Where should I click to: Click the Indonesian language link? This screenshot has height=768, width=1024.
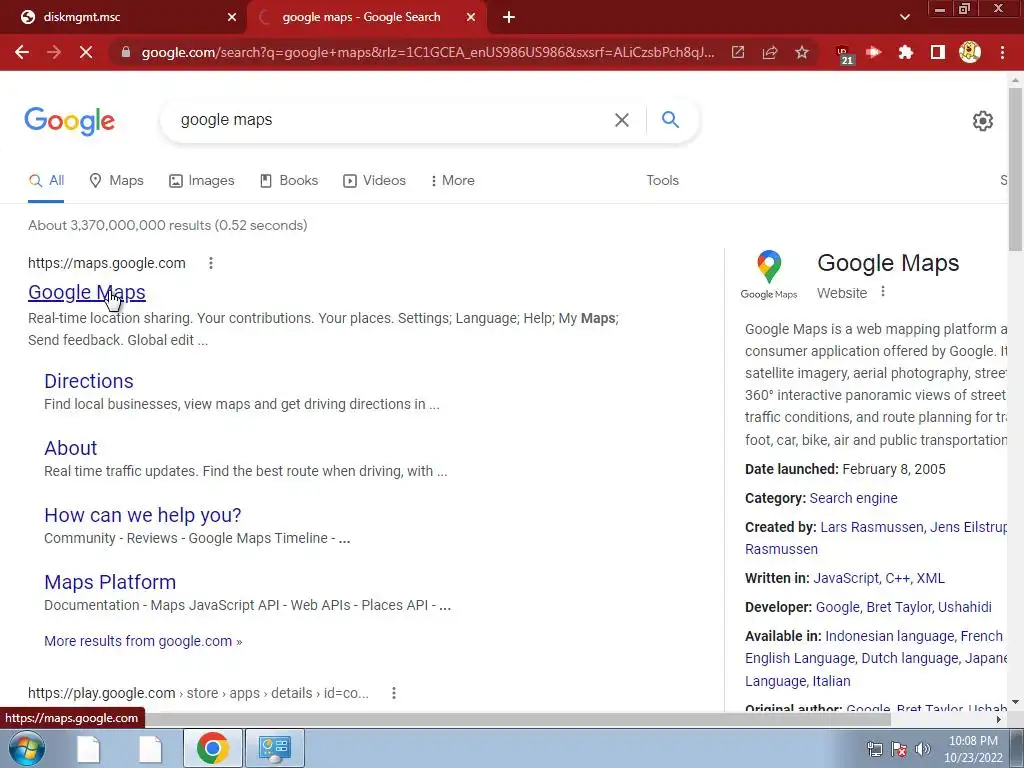[x=889, y=636]
